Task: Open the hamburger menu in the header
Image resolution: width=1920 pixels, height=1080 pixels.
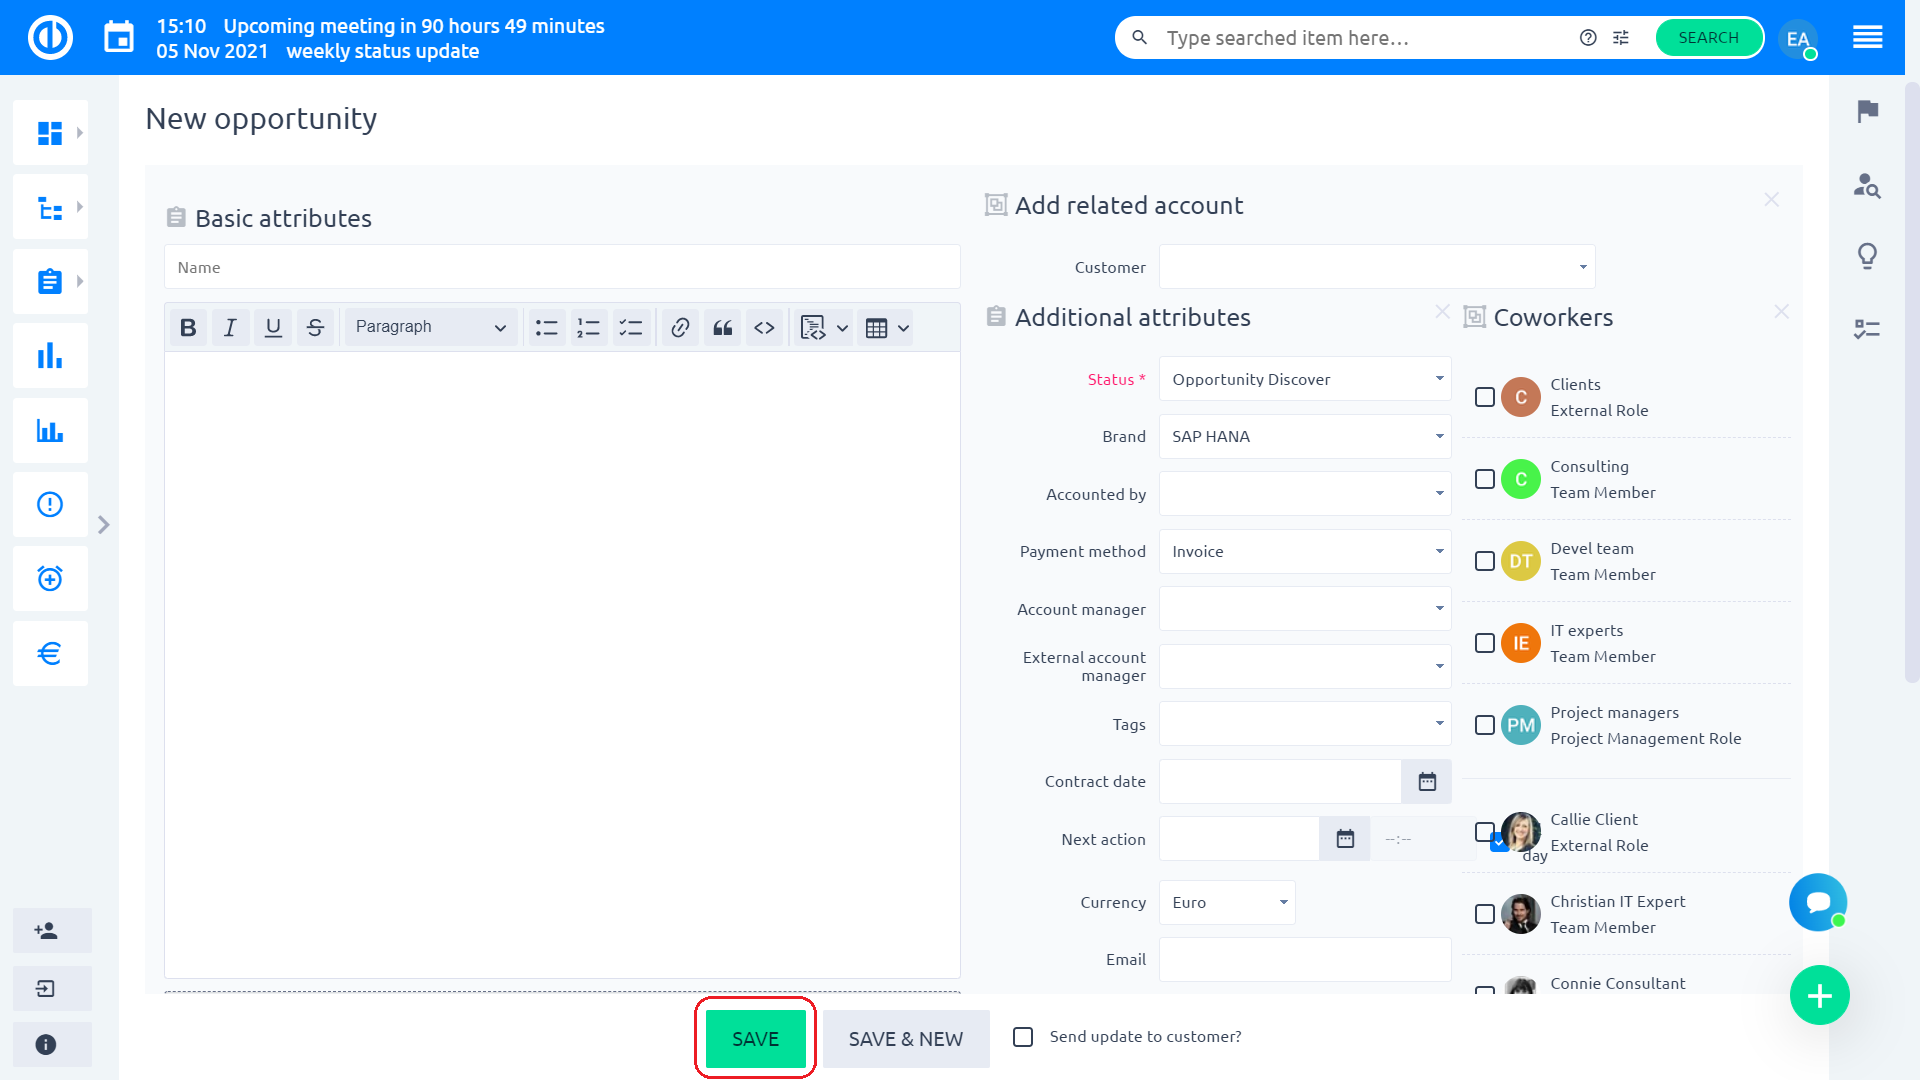Action: coord(1867,38)
